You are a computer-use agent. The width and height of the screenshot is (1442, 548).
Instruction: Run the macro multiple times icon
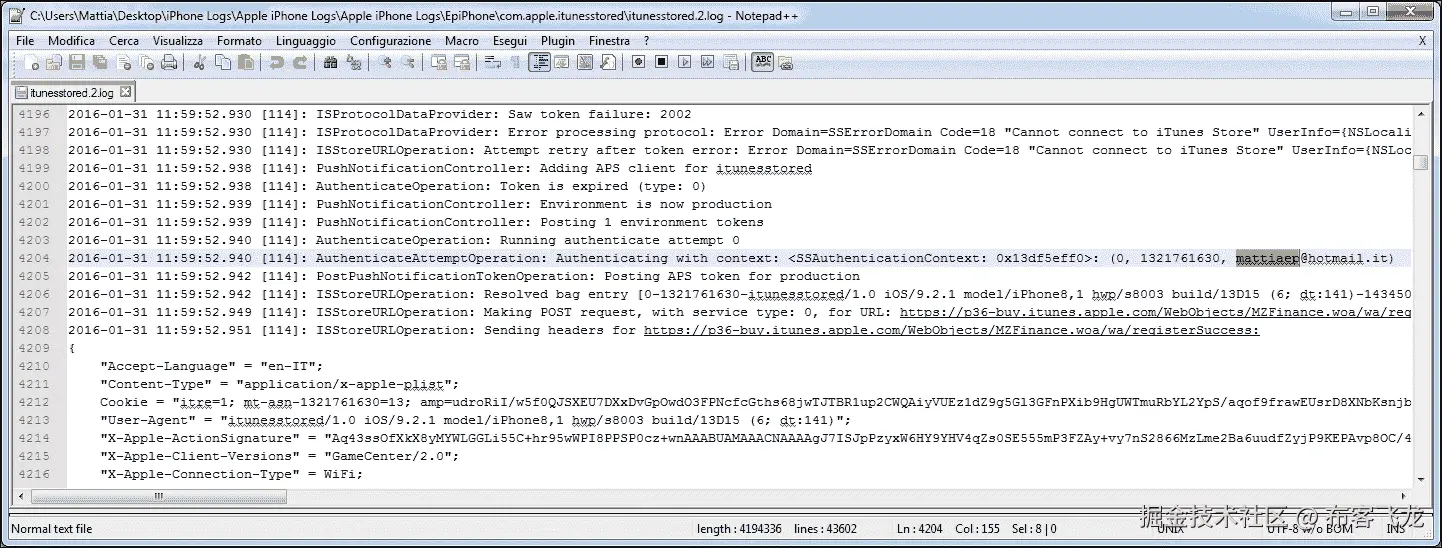708,63
